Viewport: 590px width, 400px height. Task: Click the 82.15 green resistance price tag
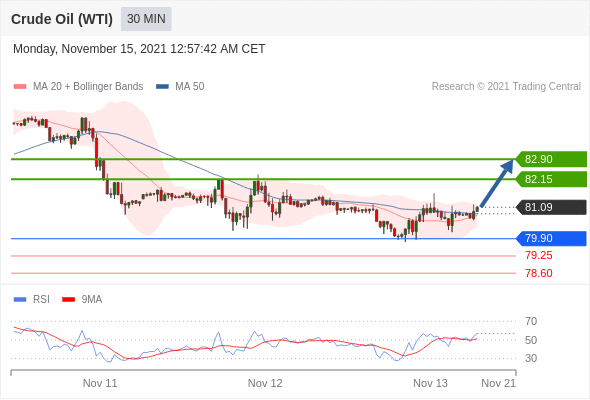(551, 179)
